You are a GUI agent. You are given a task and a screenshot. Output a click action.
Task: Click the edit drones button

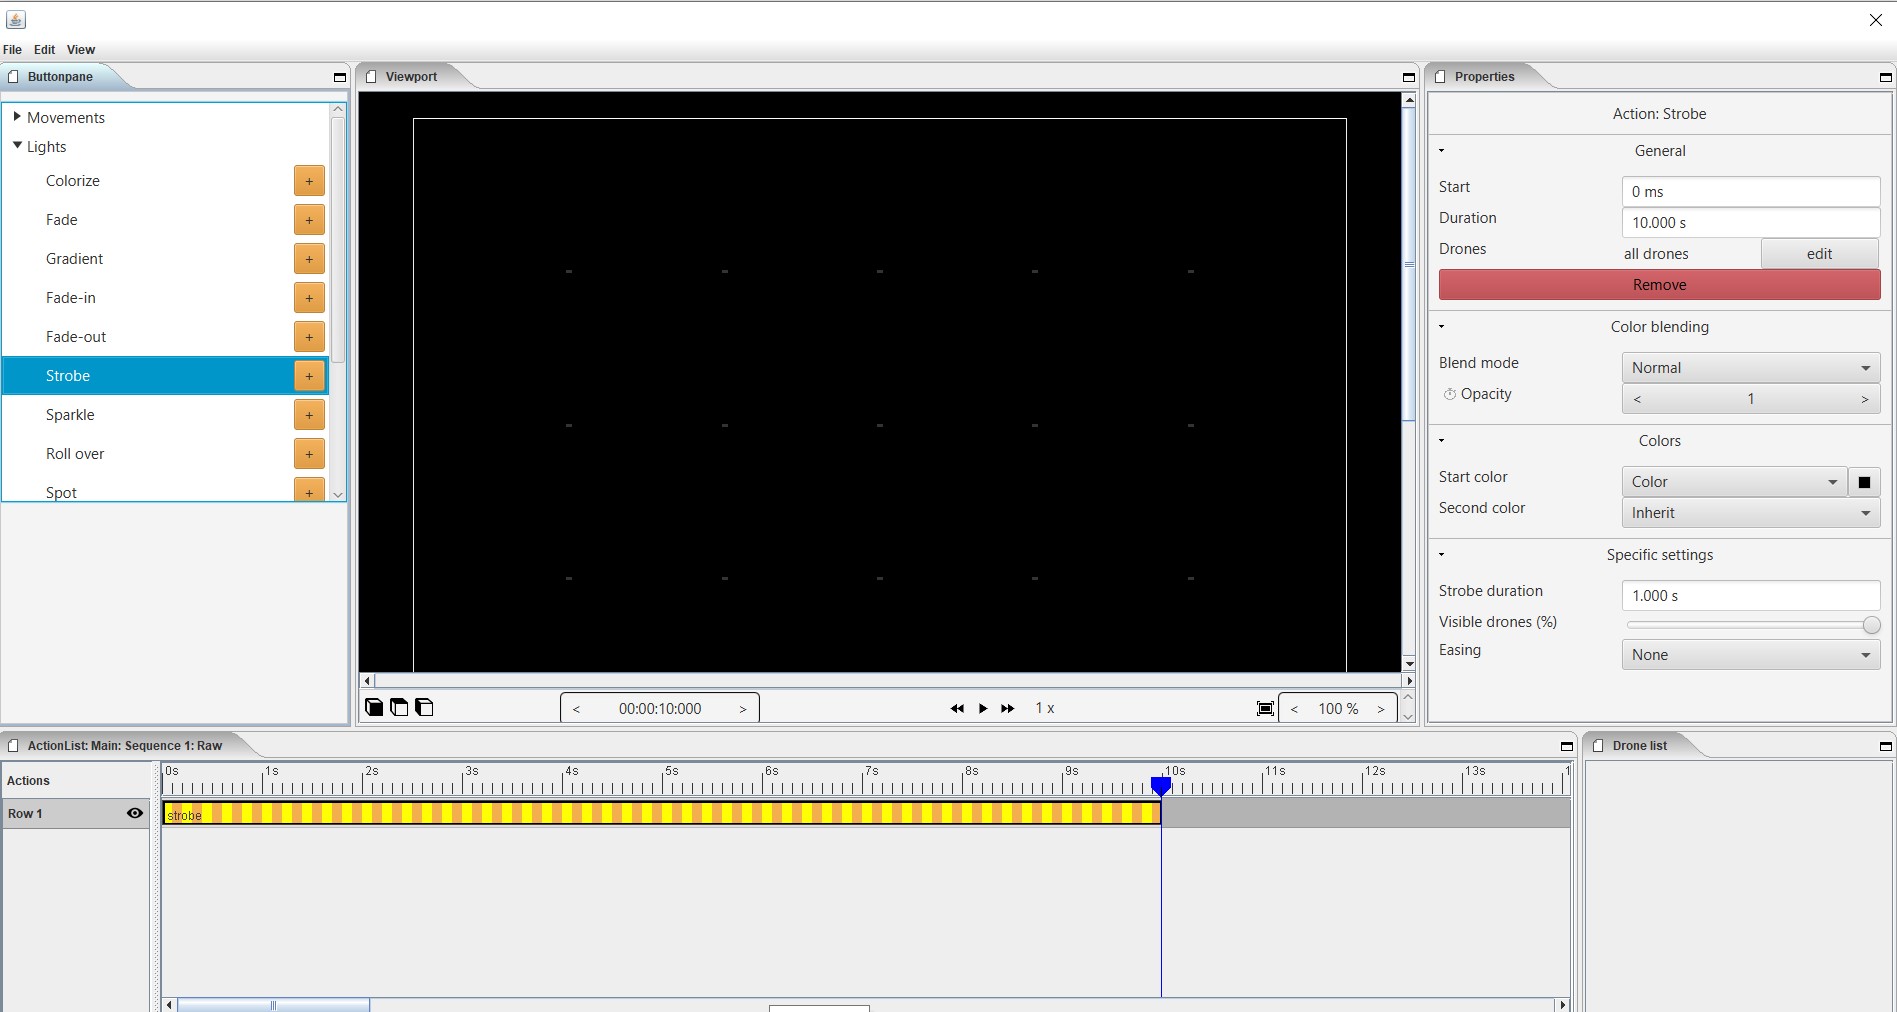click(1819, 254)
